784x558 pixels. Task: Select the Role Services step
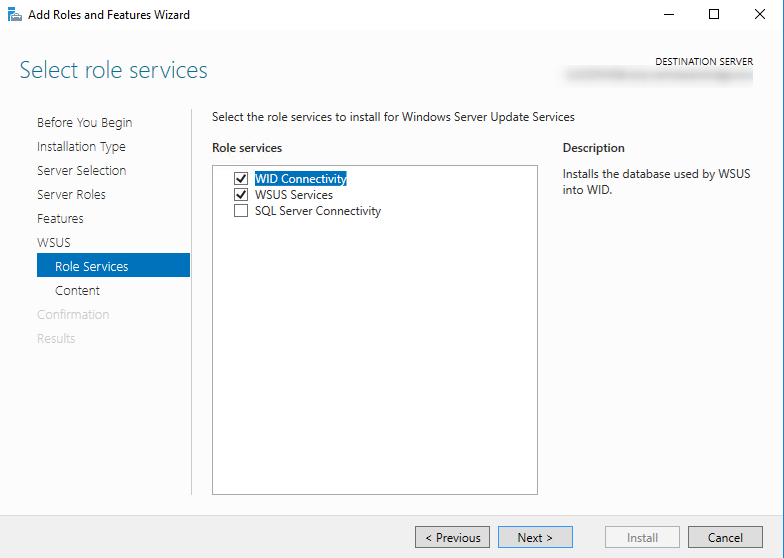tap(114, 265)
